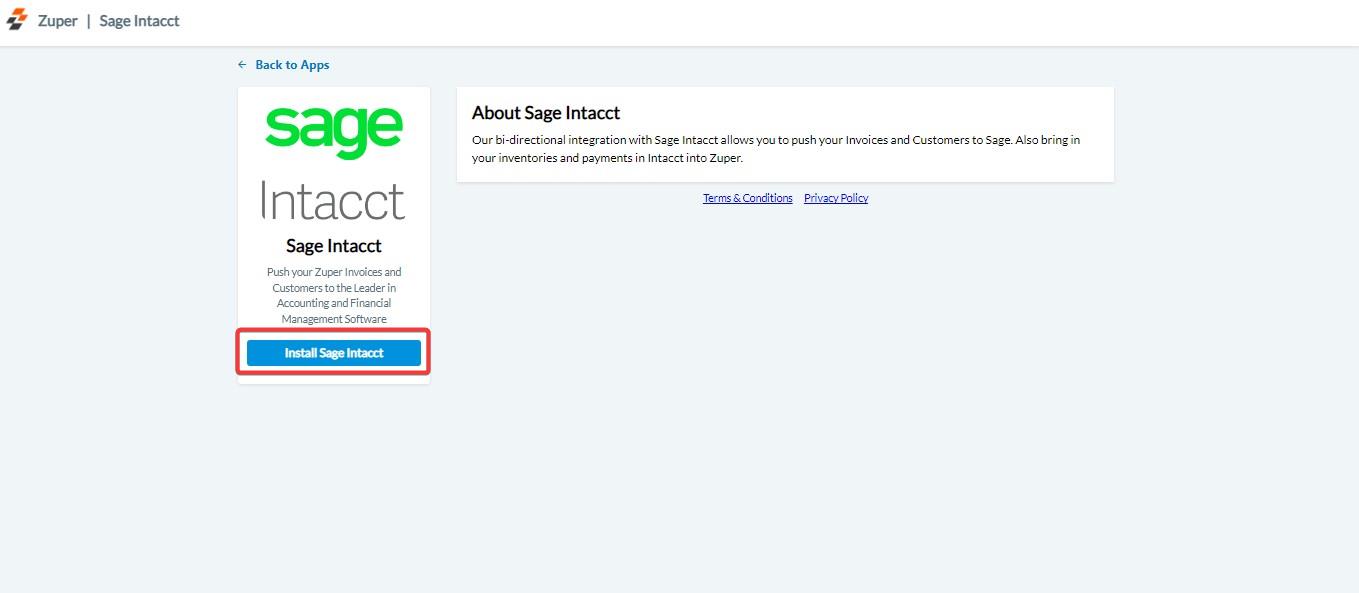Click the header bar at the top
1359x593 pixels.
pos(679,20)
